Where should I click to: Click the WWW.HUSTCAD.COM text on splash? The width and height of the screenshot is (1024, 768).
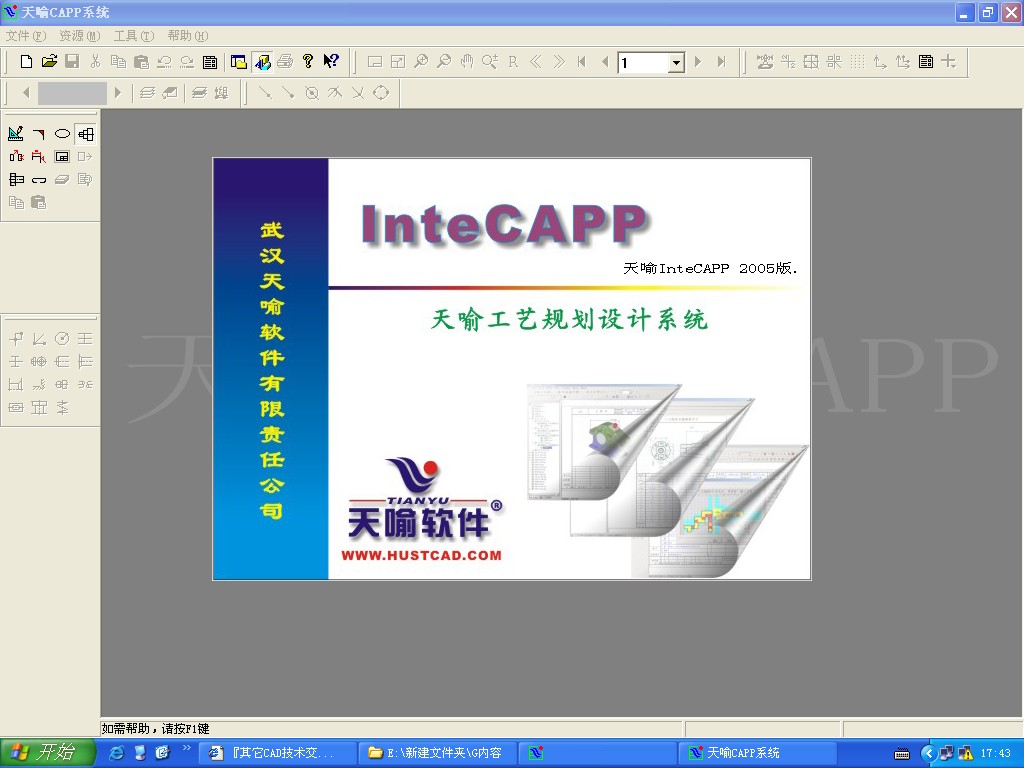click(421, 556)
